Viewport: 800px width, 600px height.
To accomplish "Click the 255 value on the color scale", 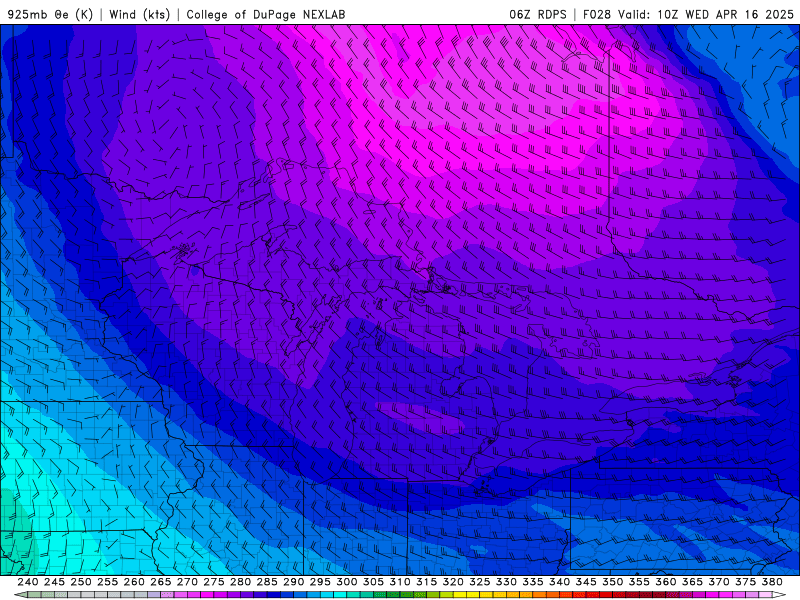I will click(x=107, y=582).
